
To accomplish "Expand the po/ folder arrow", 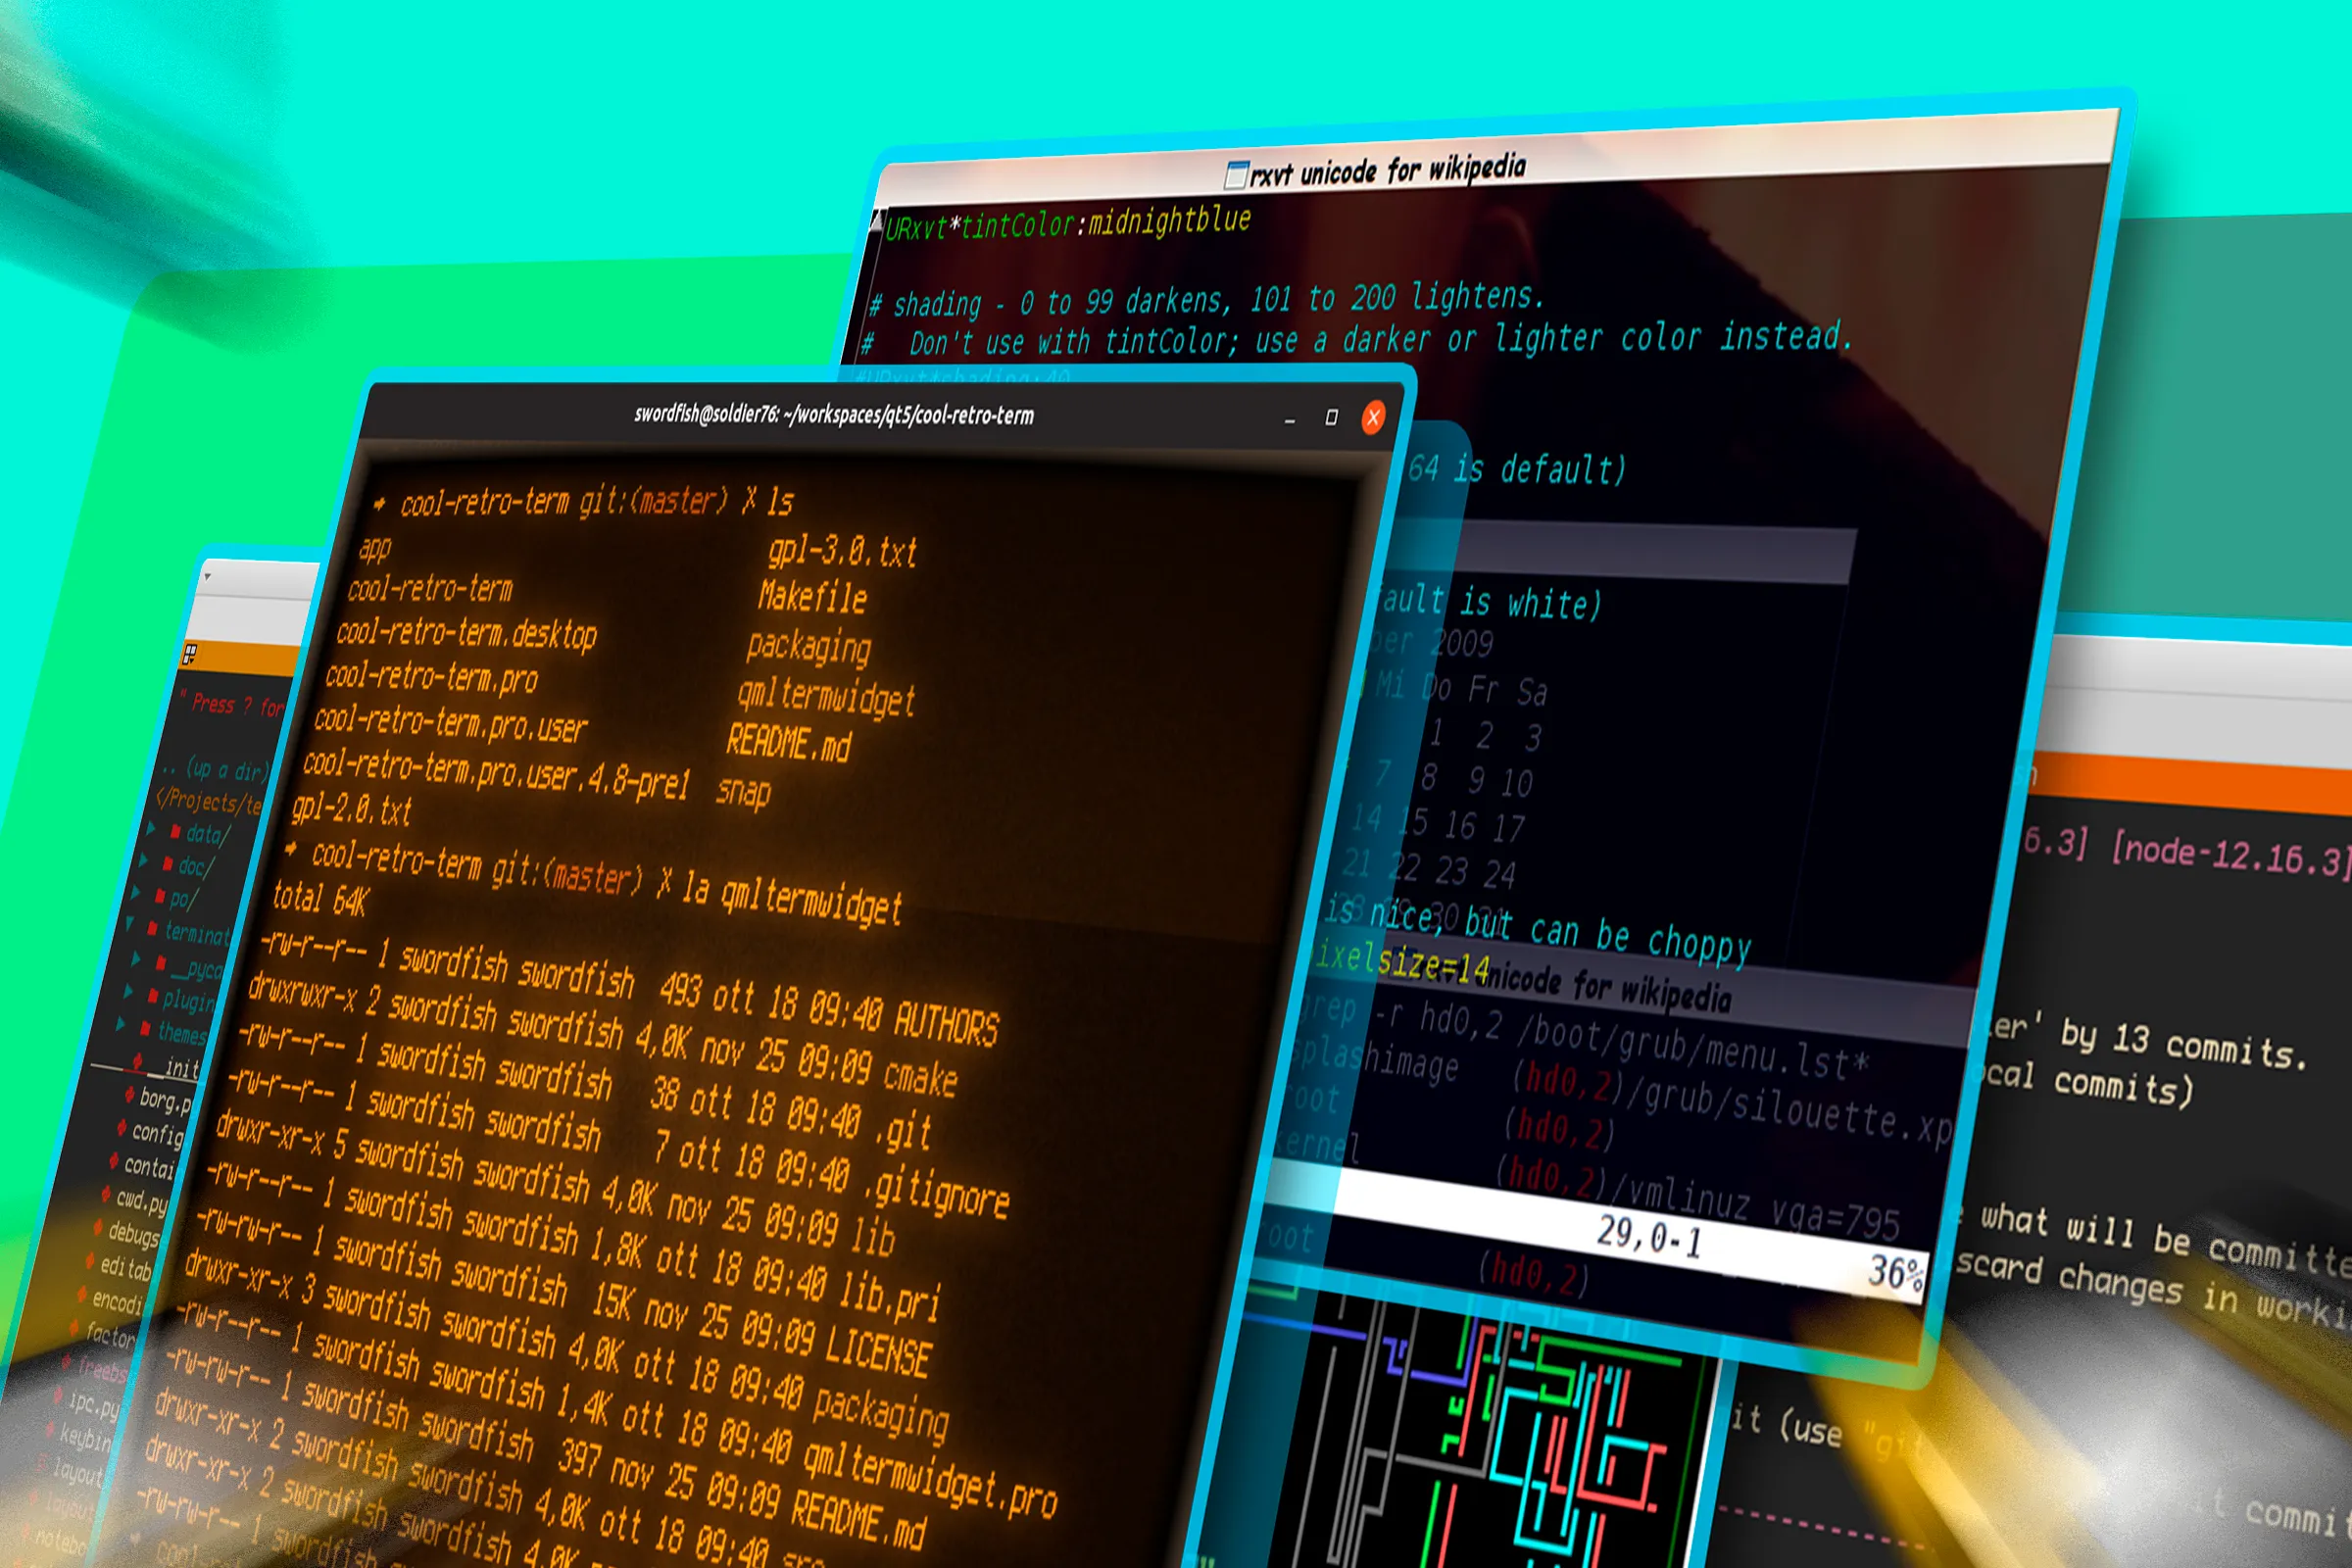I will point(137,893).
